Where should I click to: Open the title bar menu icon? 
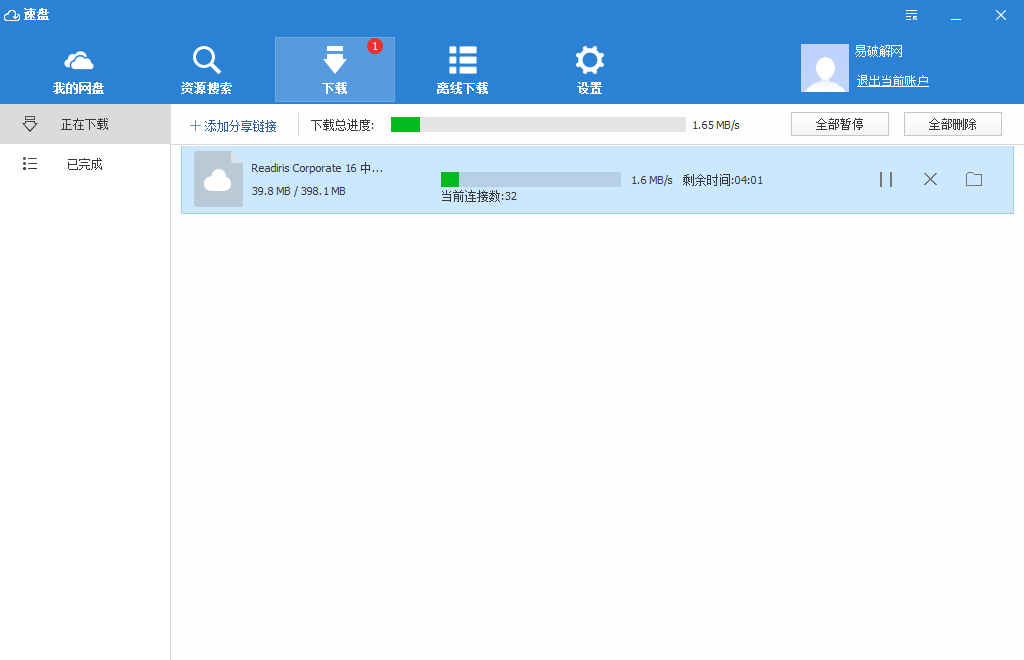[911, 15]
